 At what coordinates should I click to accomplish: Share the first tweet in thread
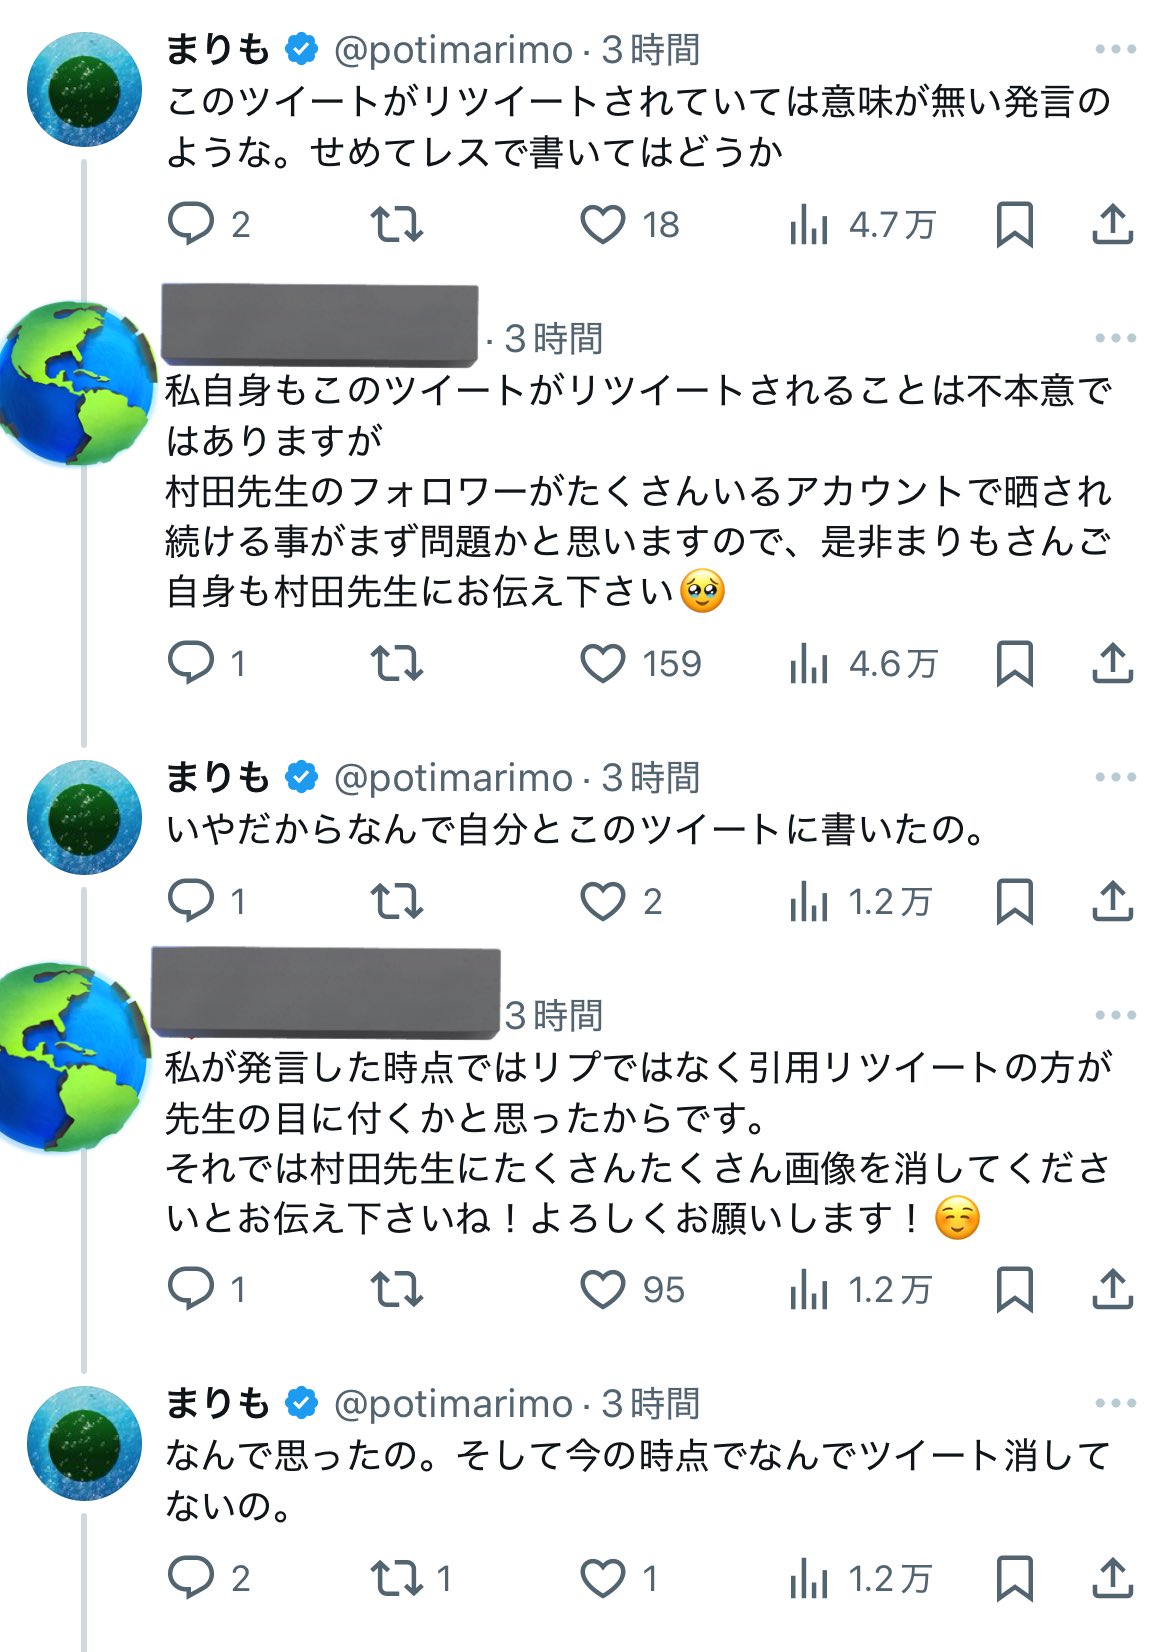pyautogui.click(x=1112, y=224)
